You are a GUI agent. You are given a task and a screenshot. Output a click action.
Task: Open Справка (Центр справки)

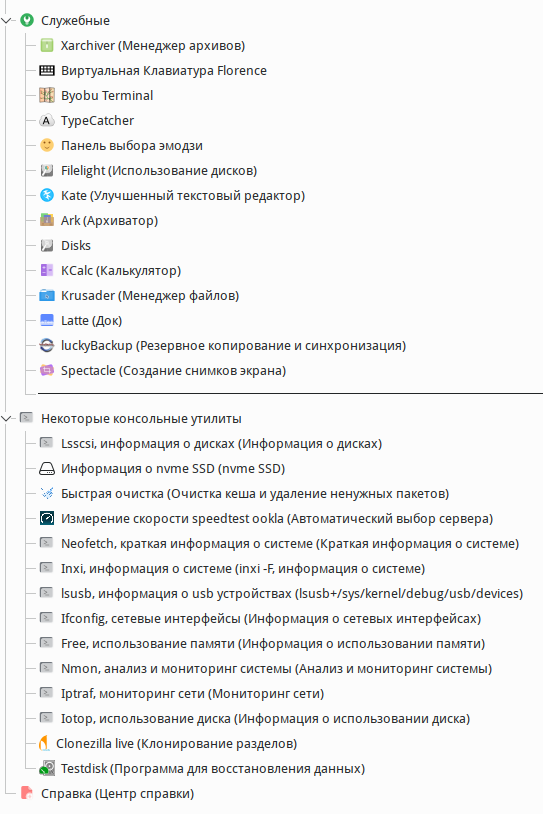coord(117,794)
